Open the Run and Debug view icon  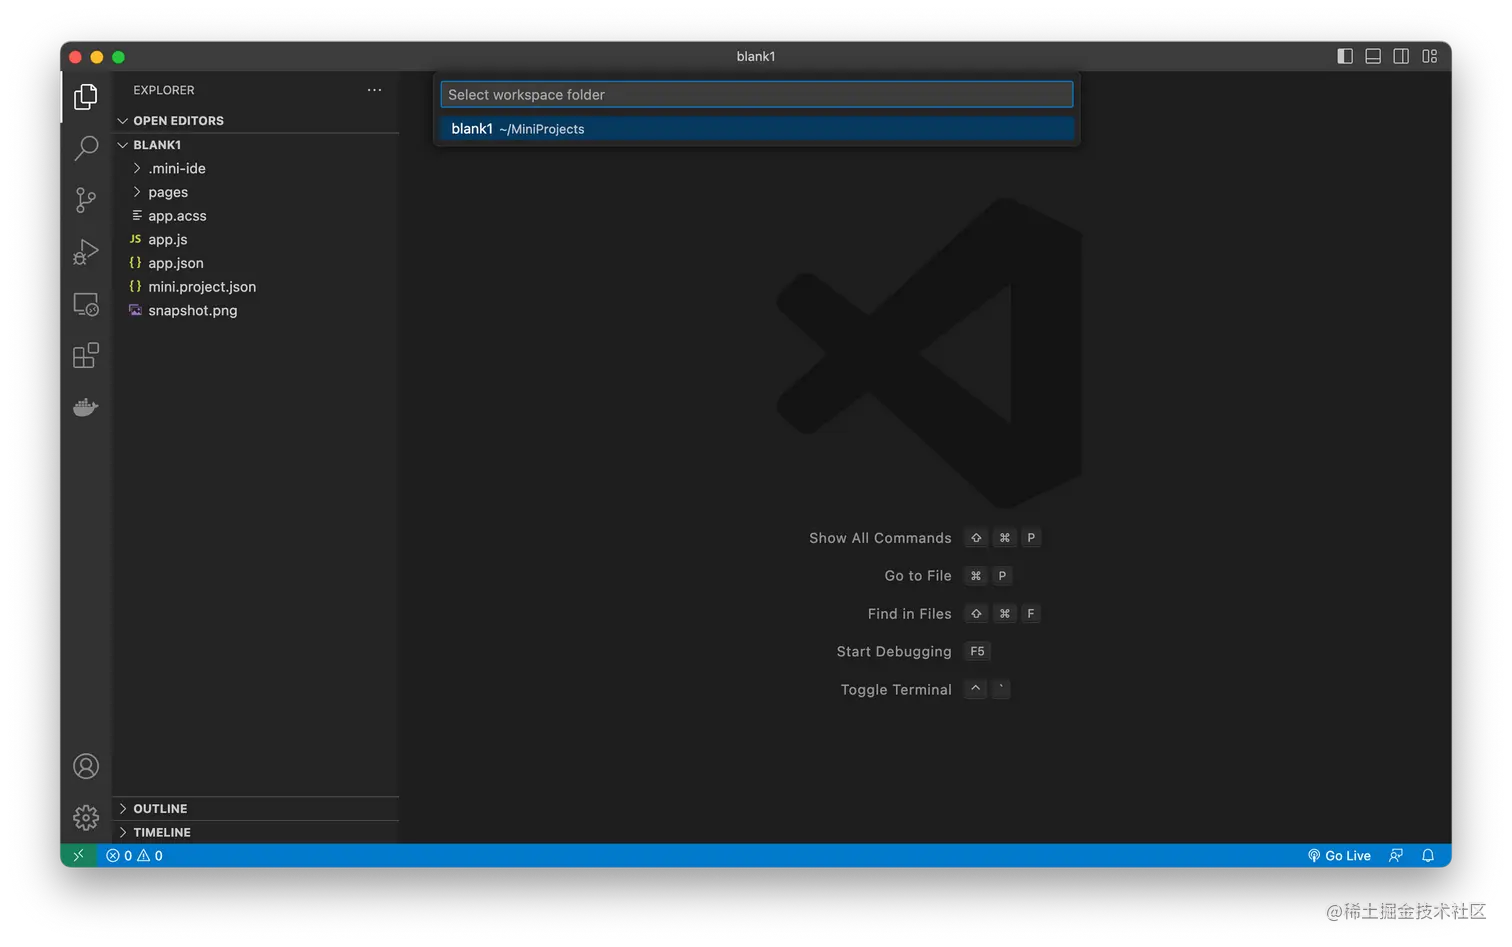pos(86,252)
